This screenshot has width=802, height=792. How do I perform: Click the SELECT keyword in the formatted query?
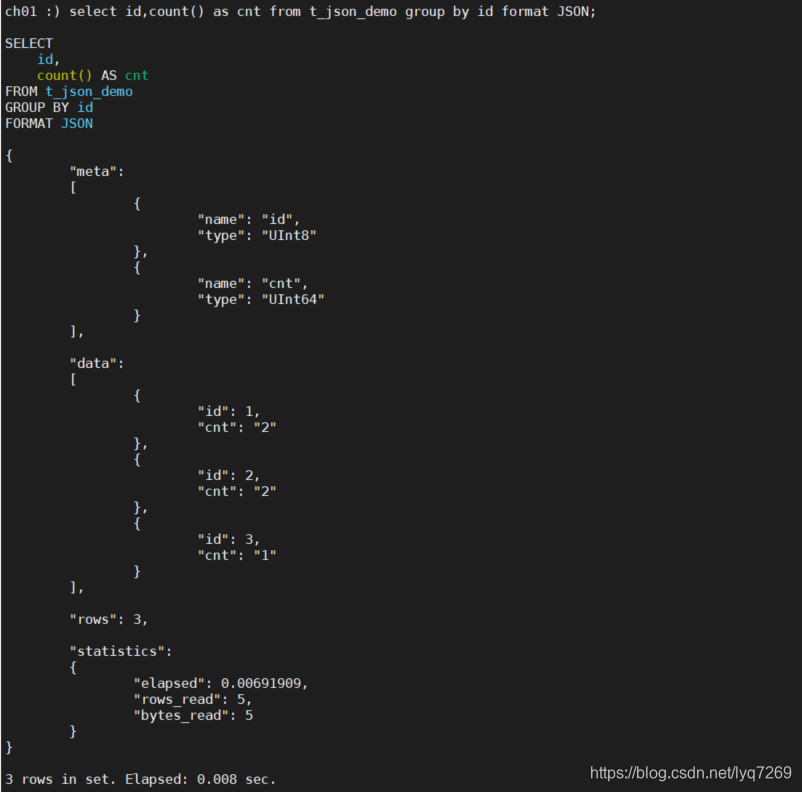29,43
